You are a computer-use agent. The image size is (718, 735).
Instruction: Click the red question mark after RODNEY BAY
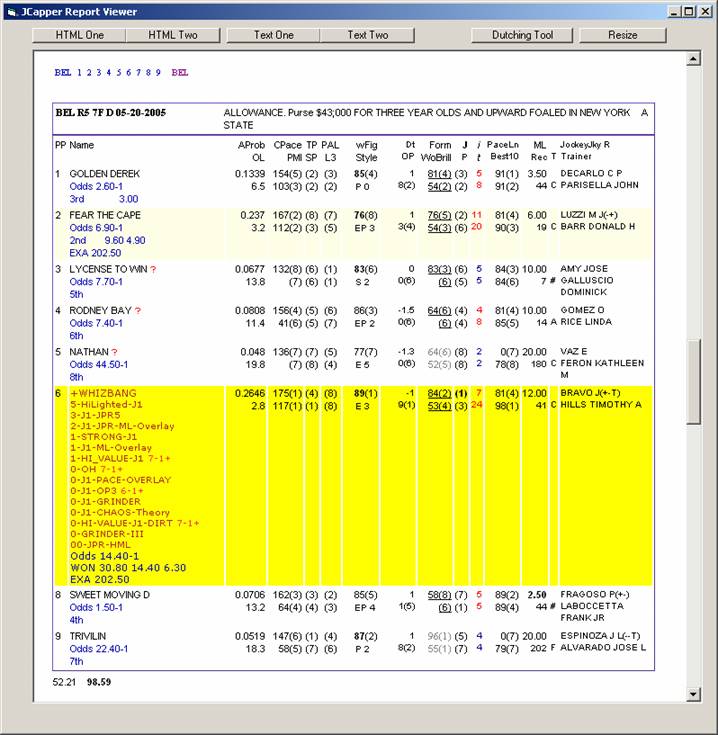tap(138, 311)
